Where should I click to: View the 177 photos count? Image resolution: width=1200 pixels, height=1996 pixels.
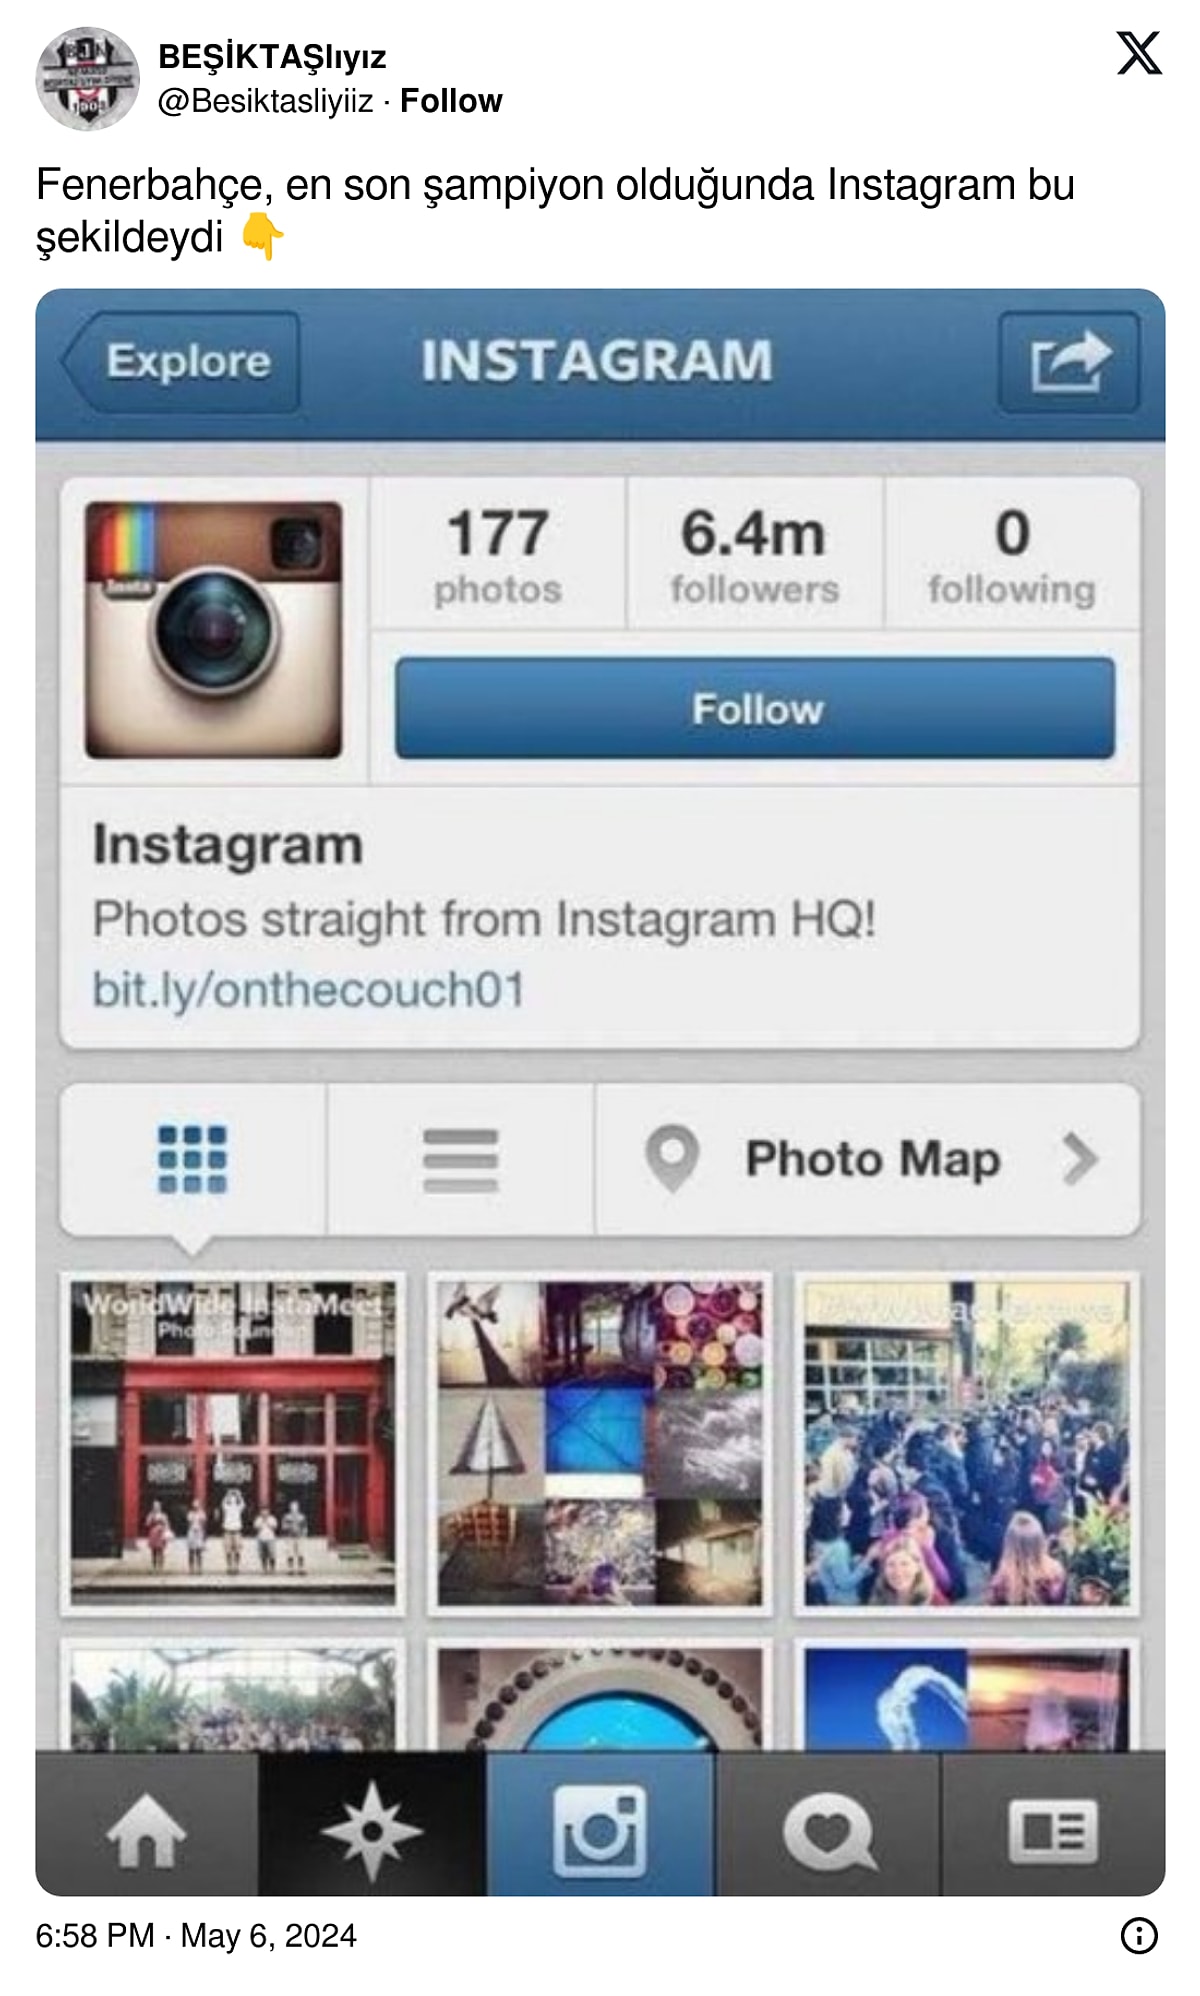pyautogui.click(x=498, y=555)
